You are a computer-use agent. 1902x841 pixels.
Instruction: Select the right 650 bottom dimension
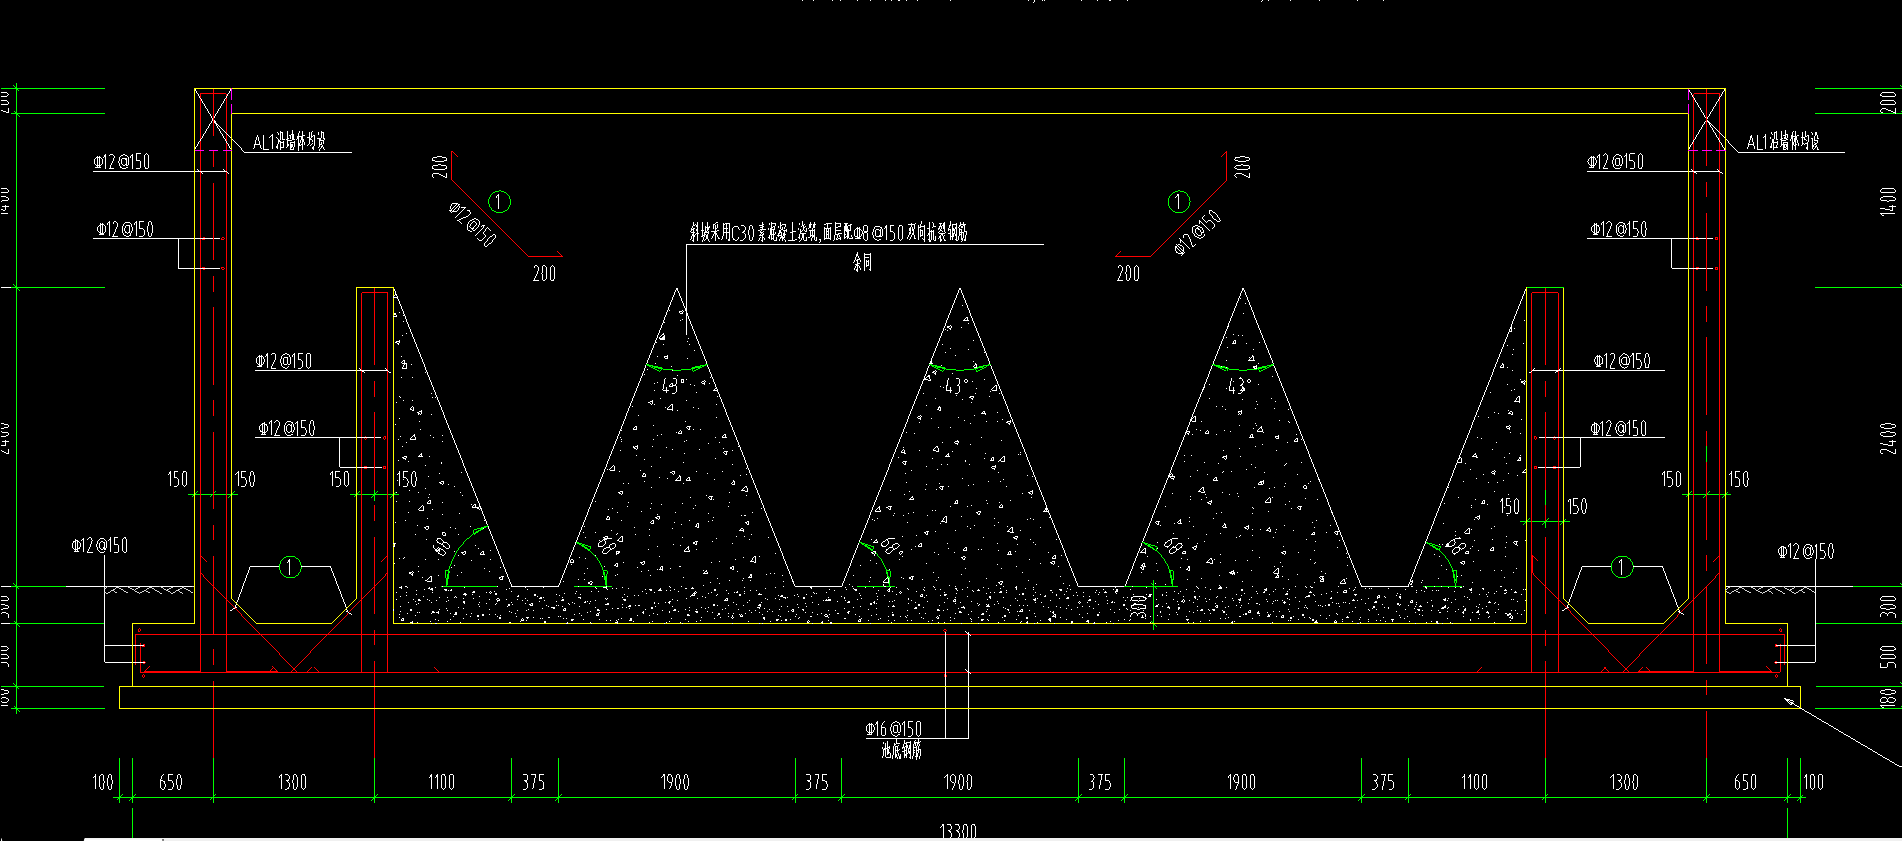point(1745,782)
